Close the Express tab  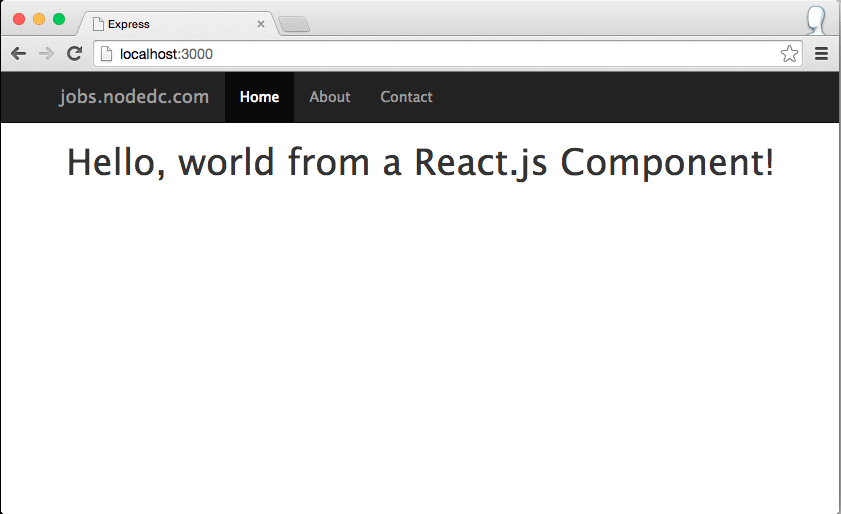pyautogui.click(x=261, y=24)
